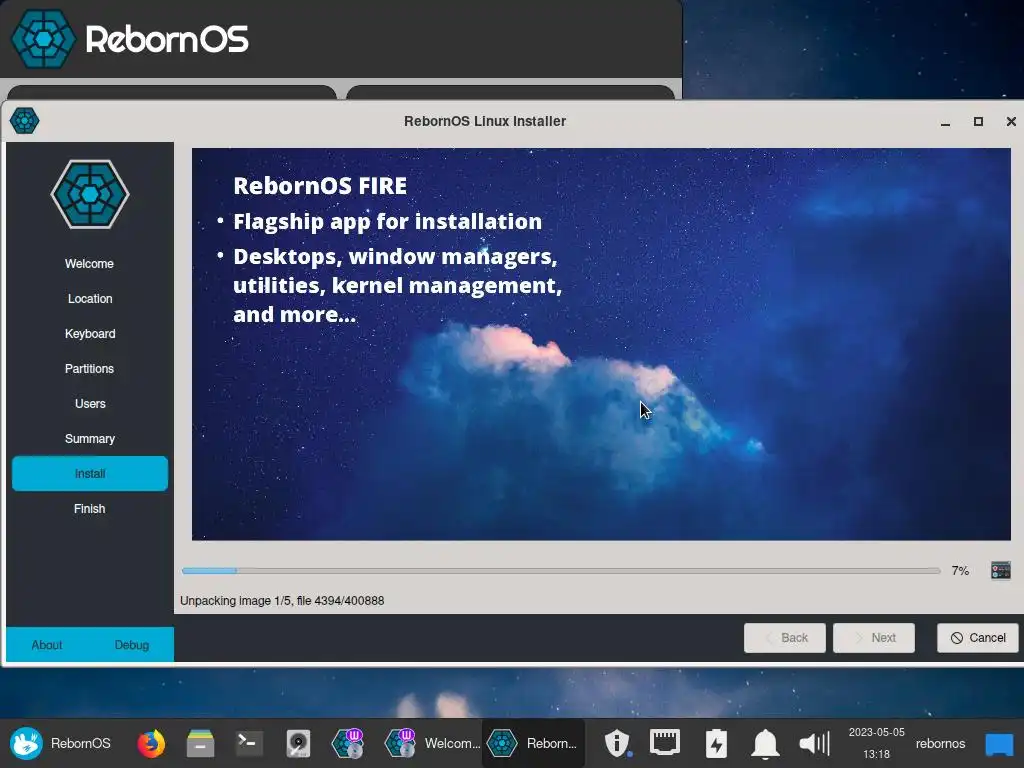Close the RebornOS Linux Installer window
The width and height of the screenshot is (1024, 768).
pos(1011,121)
